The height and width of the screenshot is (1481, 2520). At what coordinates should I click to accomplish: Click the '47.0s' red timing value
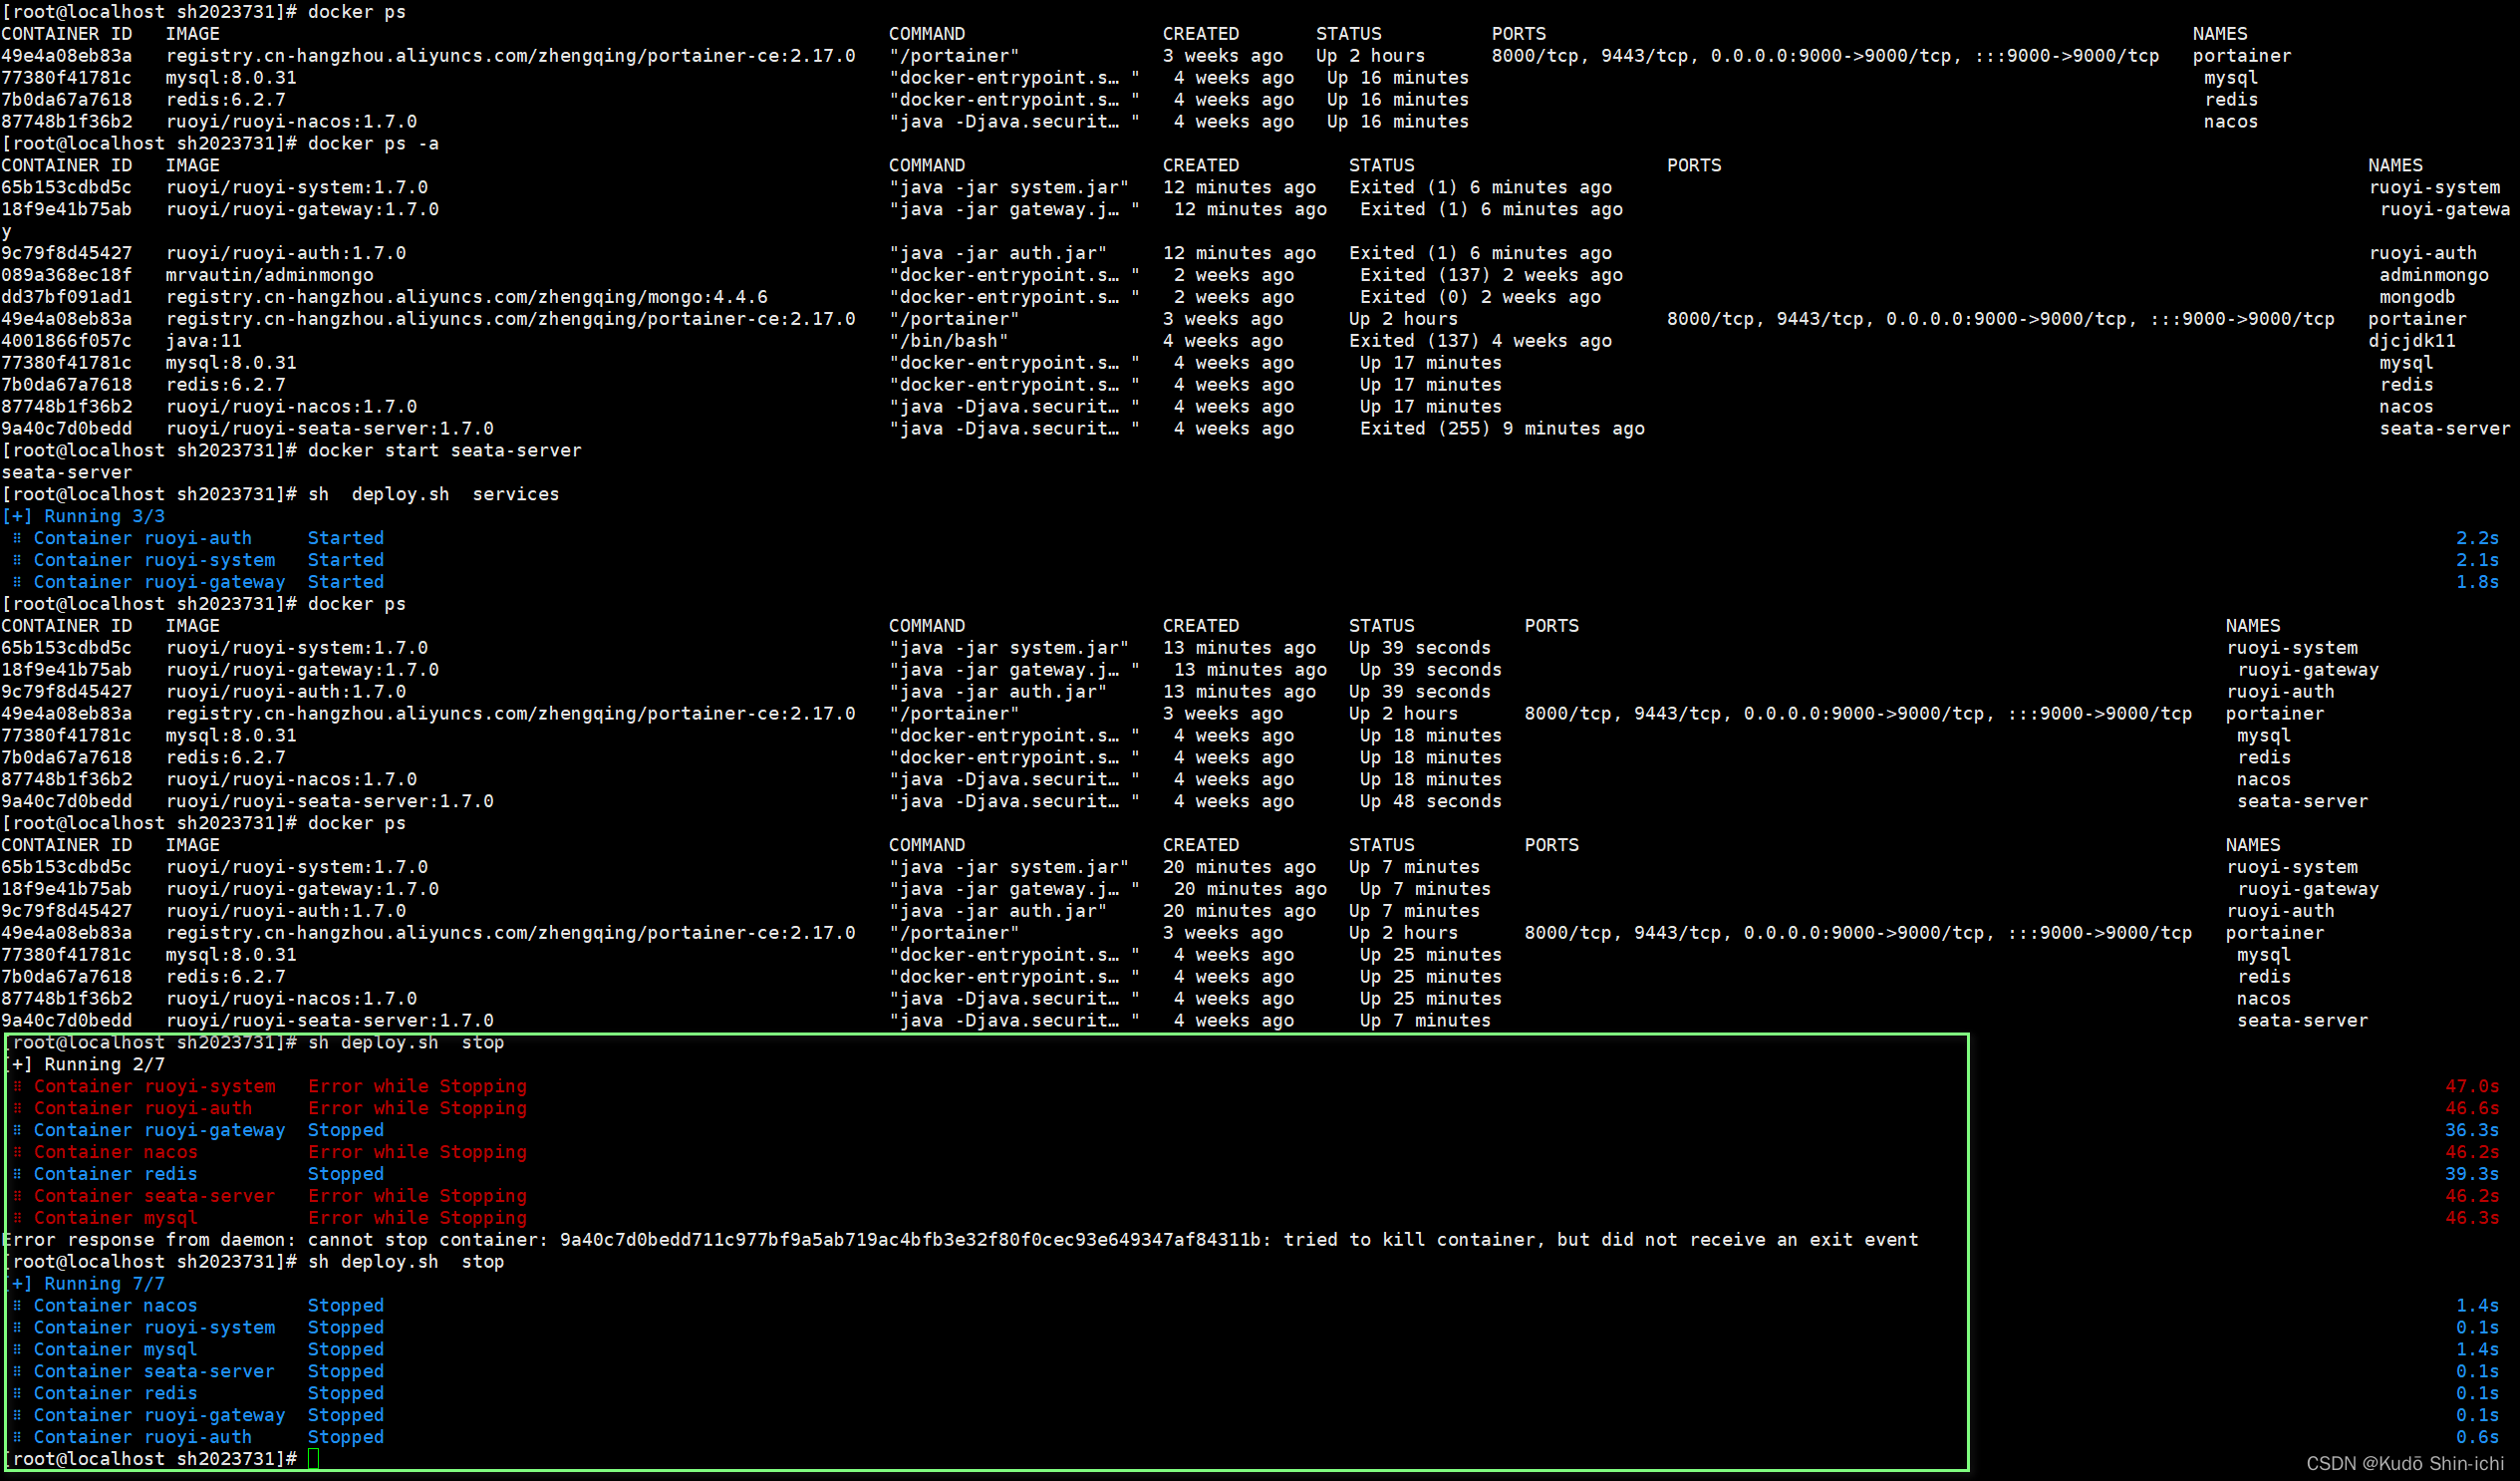[2472, 1087]
